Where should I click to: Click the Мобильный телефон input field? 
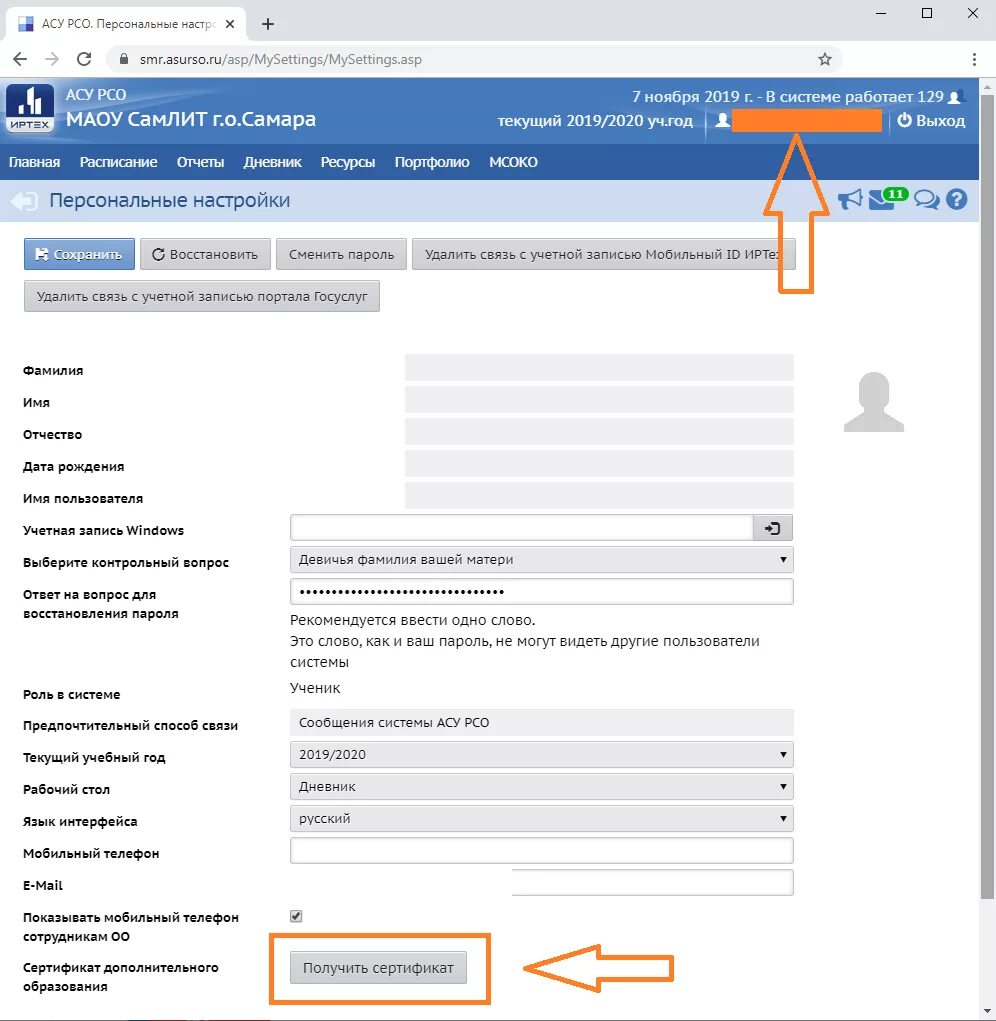pyautogui.click(x=542, y=850)
